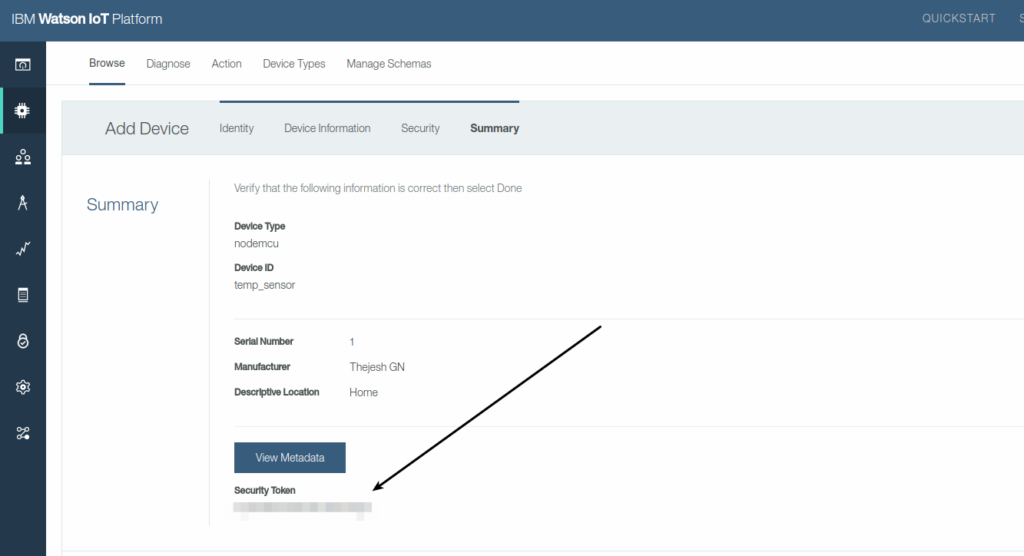Open the Device Types tab

point(294,63)
